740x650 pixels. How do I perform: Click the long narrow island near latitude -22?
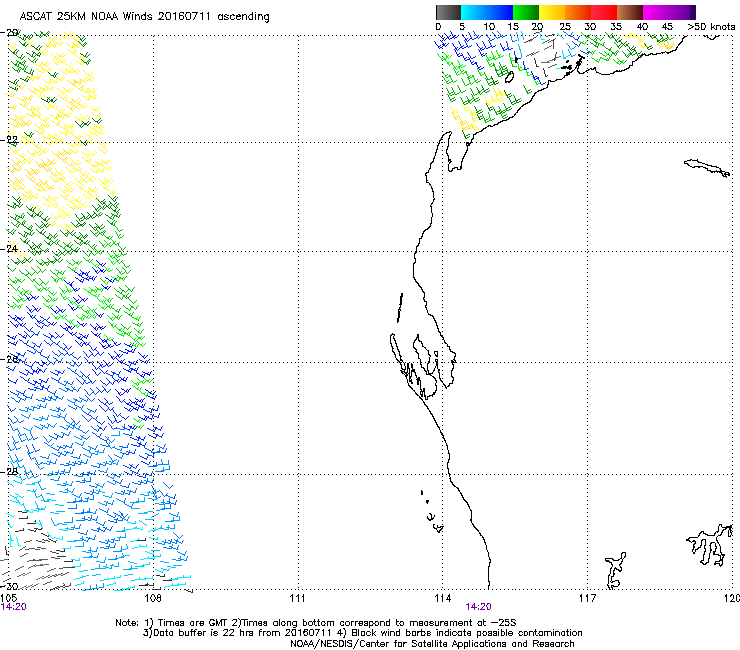point(707,168)
